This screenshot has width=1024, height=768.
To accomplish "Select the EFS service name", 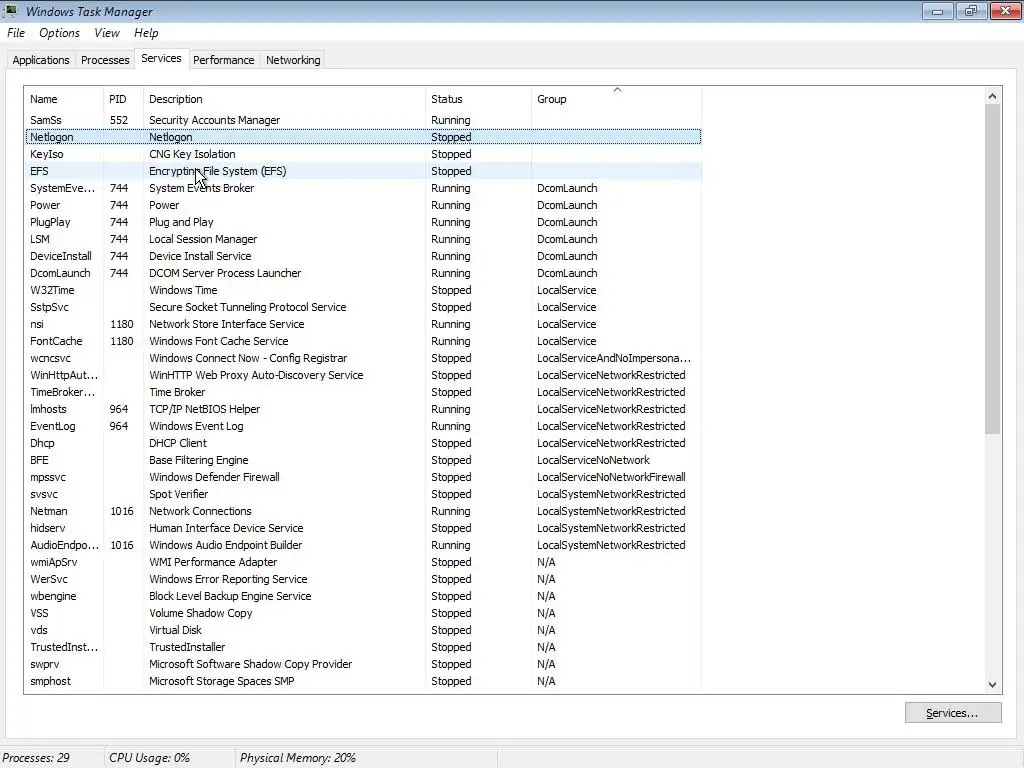I will (x=39, y=171).
